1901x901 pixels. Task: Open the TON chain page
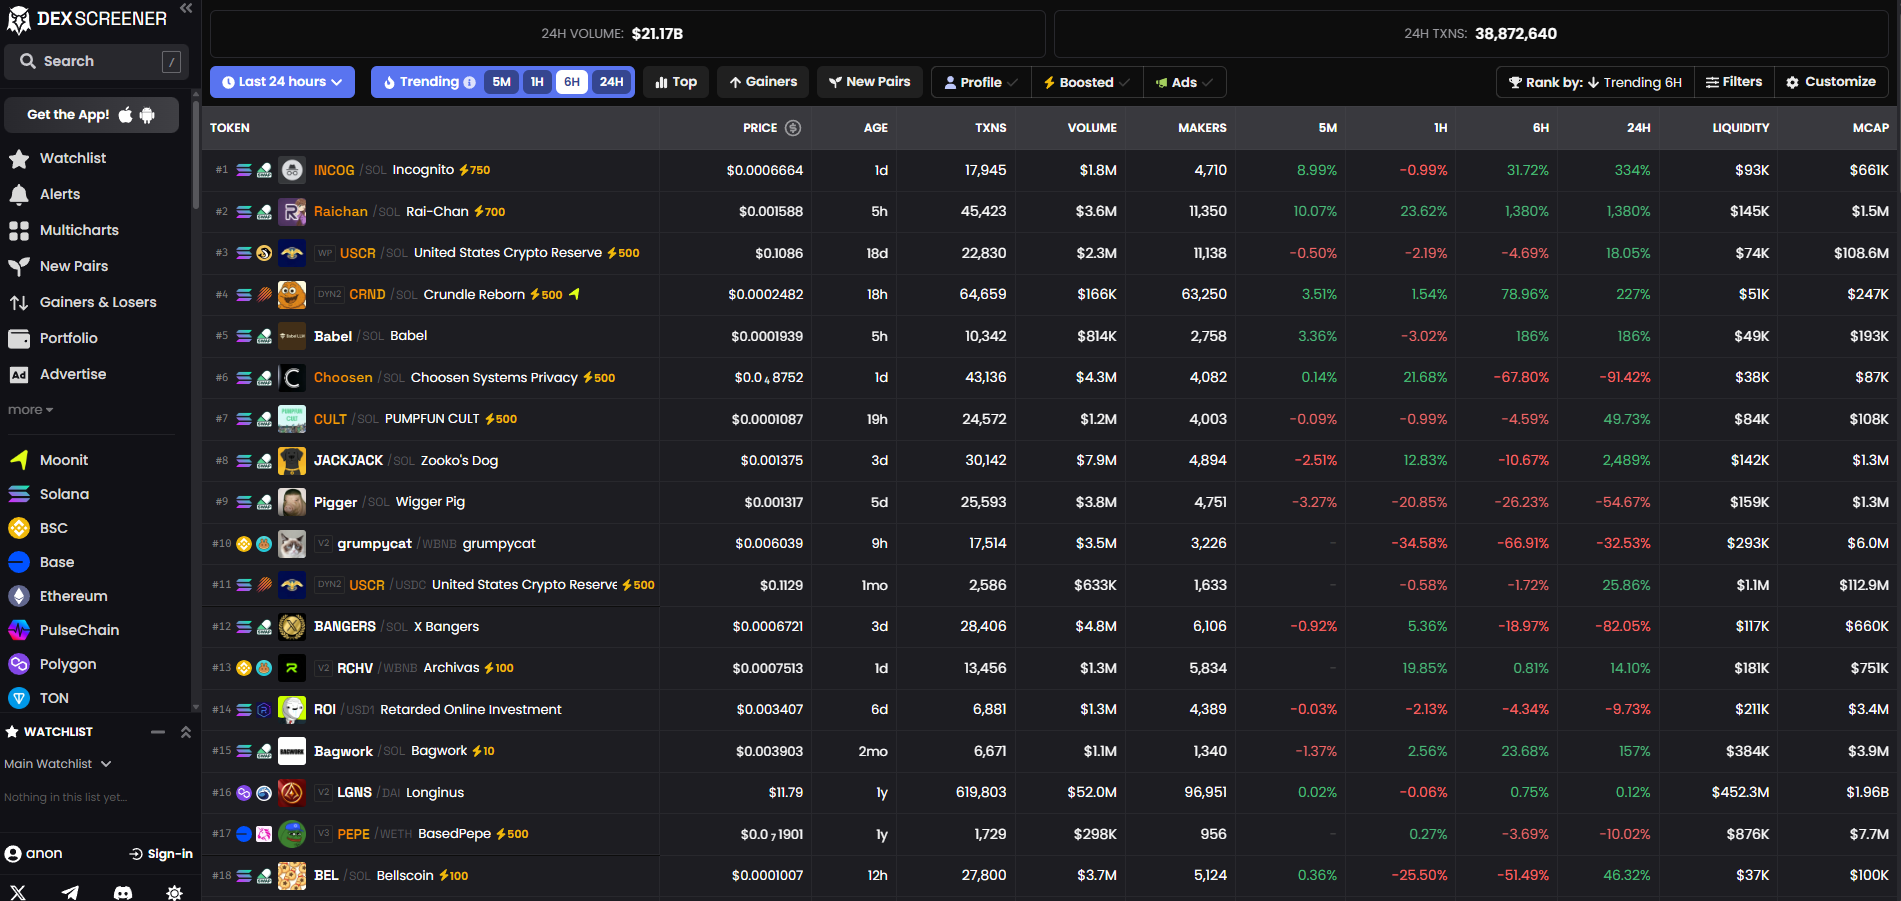[55, 697]
